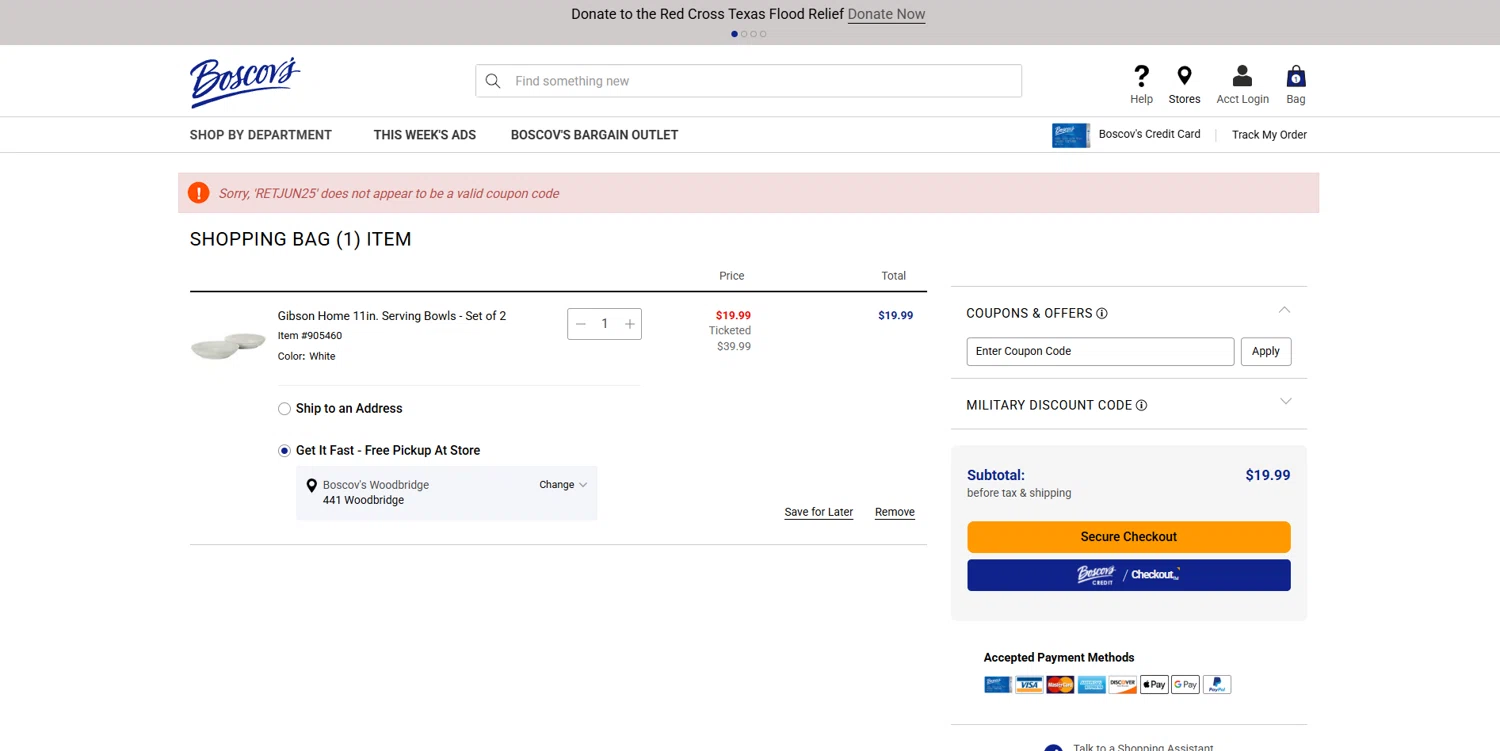Click the $19.99 subtotal amount
The width and height of the screenshot is (1500, 751).
(1268, 475)
